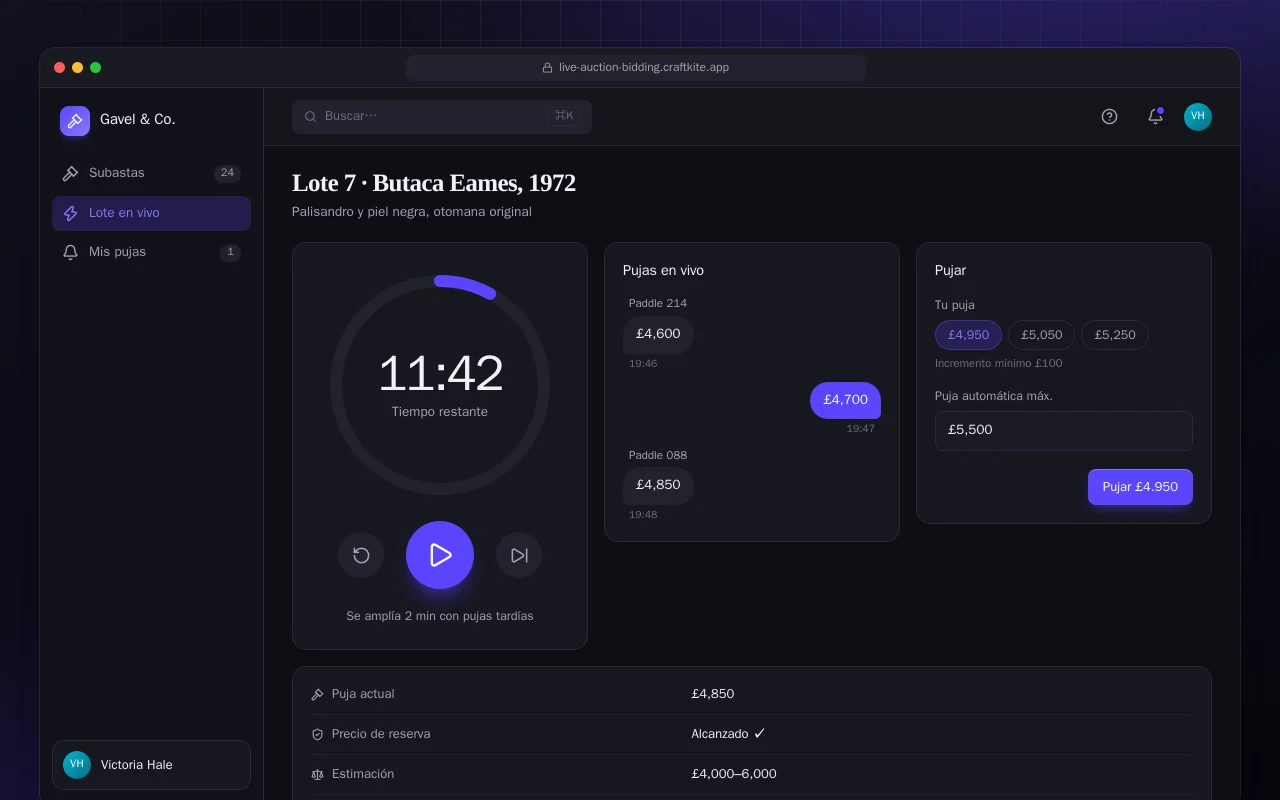Click the lock icon in address bar
This screenshot has width=1280, height=800.
547,68
